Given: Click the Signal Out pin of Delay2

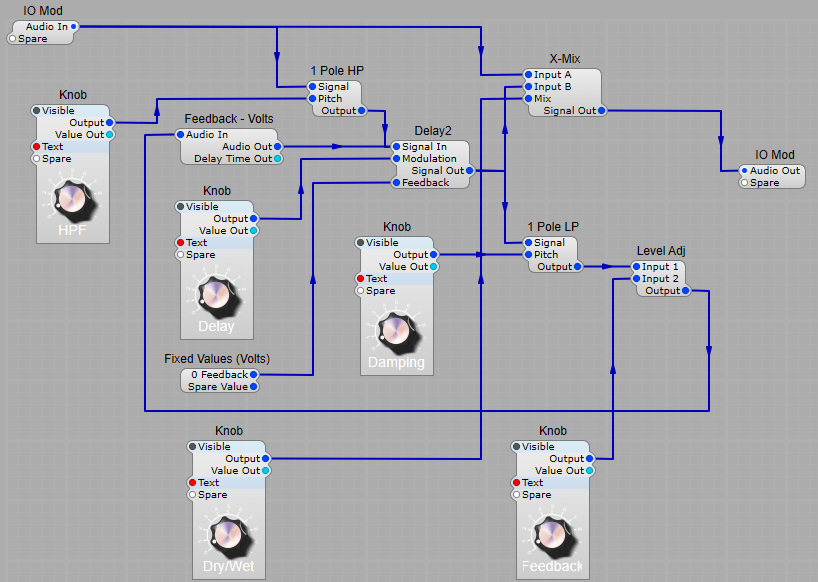Looking at the screenshot, I should (470, 170).
